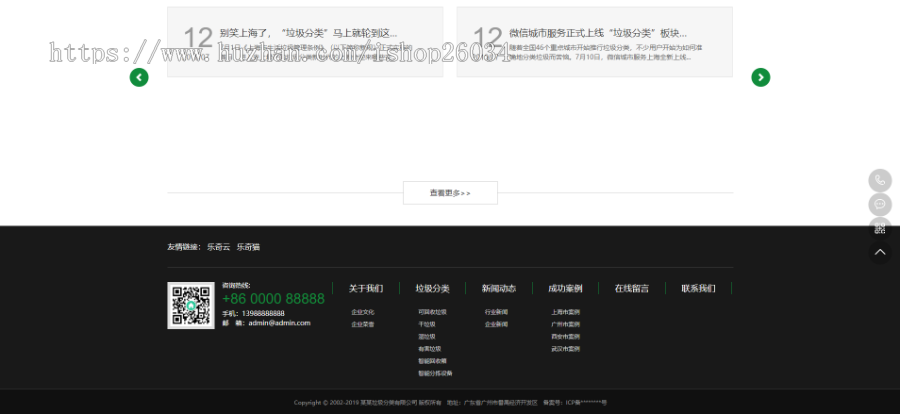Click the Copyright 2002-2019 text
The height and width of the screenshot is (414, 900).
pos(367,403)
